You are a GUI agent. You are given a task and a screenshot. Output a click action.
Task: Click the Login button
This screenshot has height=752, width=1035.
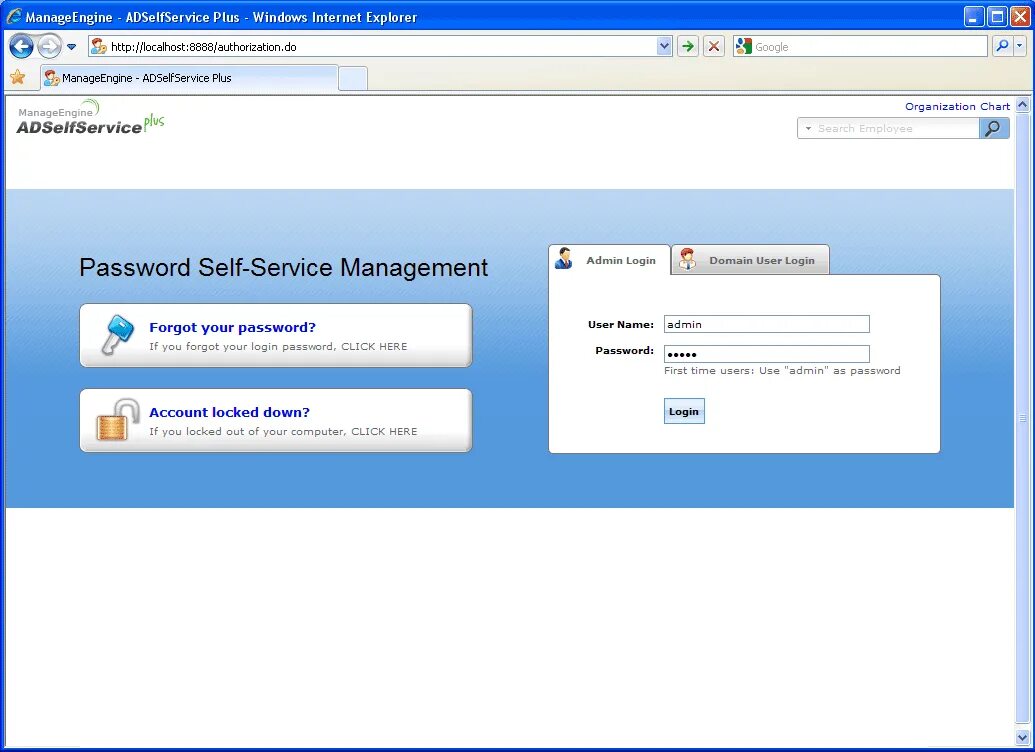coord(684,411)
